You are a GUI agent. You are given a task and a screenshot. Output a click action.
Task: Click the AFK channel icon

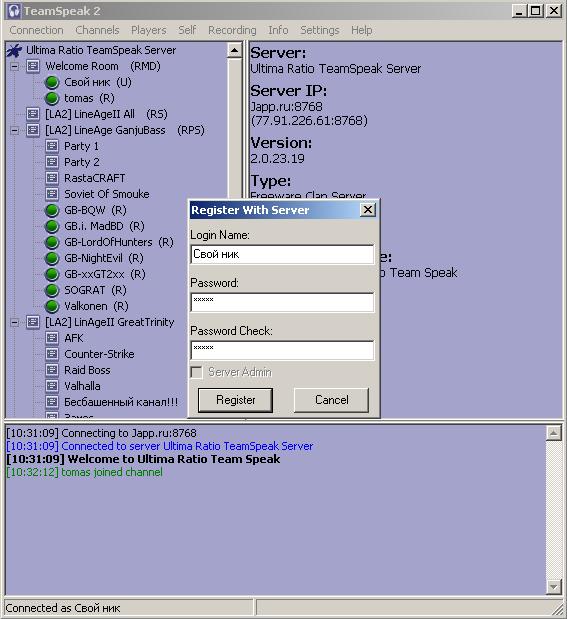tap(52, 338)
